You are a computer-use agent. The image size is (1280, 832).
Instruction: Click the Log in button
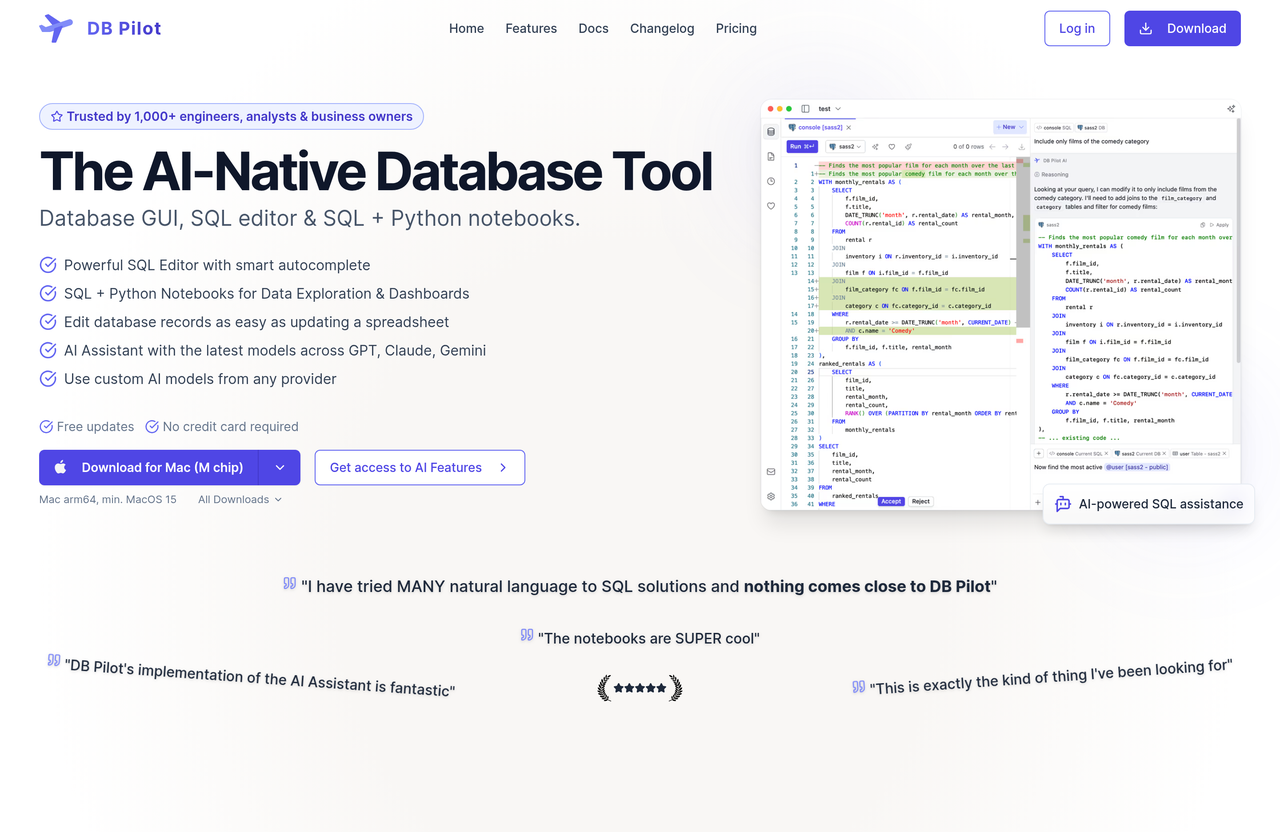pyautogui.click(x=1077, y=28)
